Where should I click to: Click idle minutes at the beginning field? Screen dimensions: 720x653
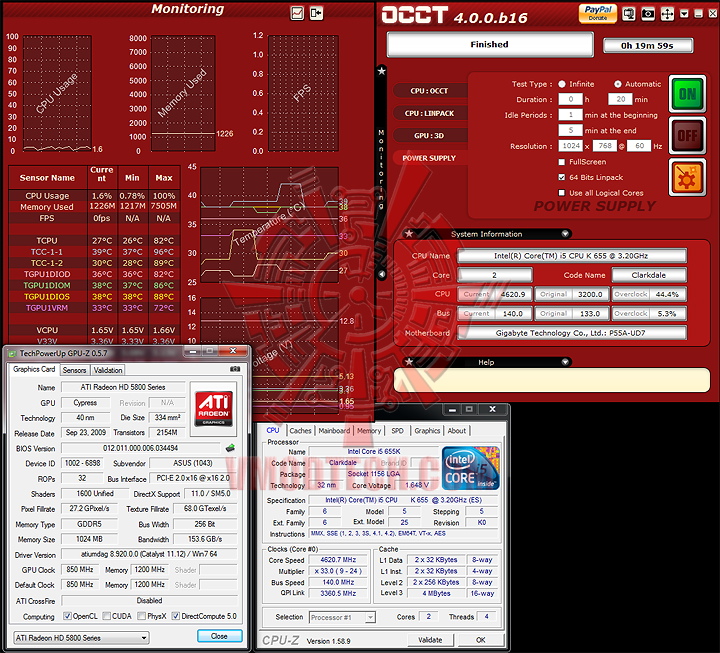point(571,115)
